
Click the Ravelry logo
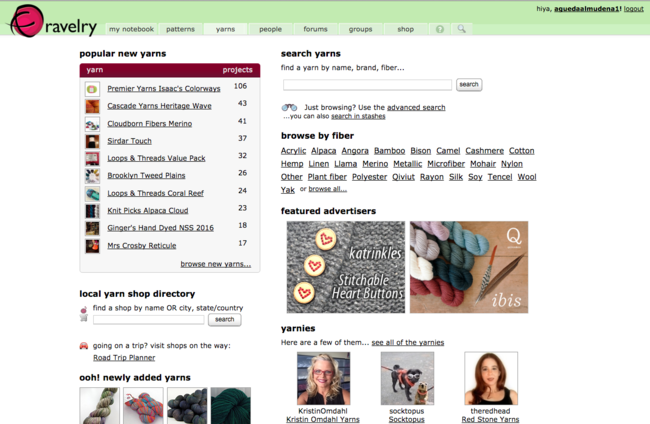pos(53,22)
